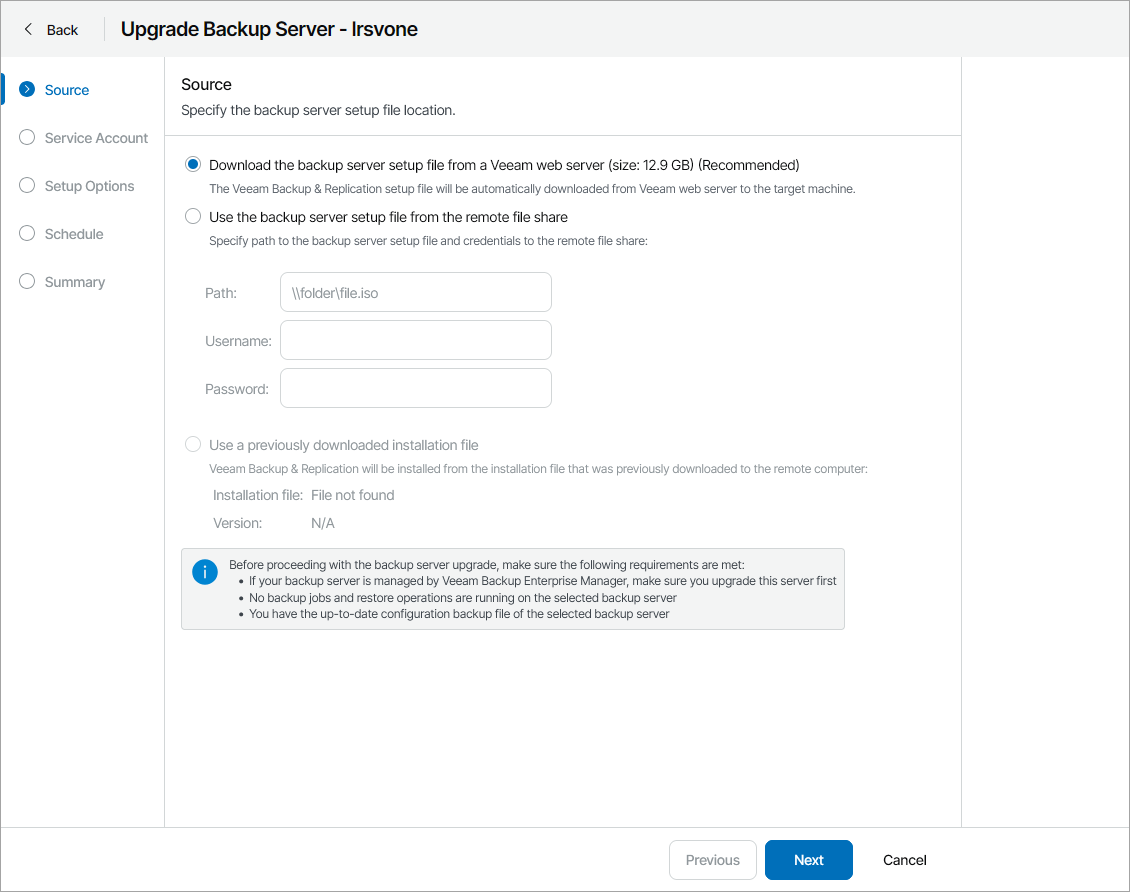
Task: Click the Source step arrow icon
Action: point(27,90)
